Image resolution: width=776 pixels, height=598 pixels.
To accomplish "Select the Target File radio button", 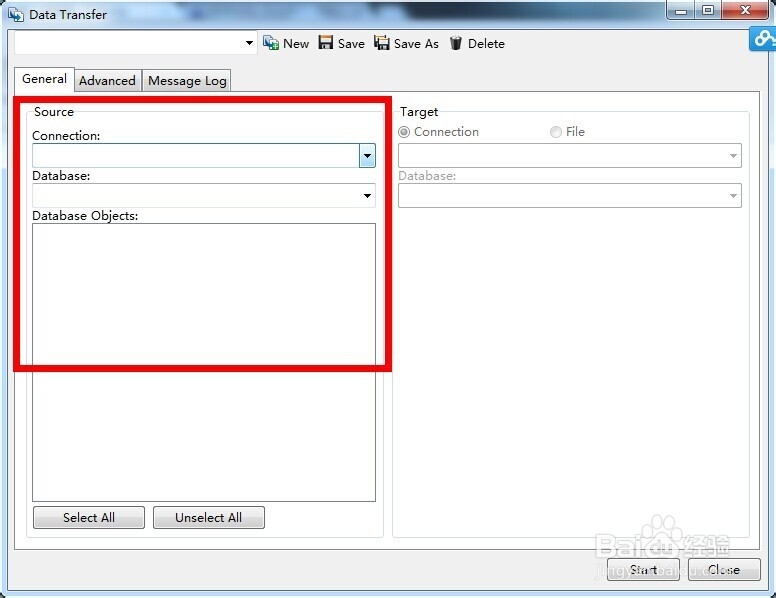I will pos(556,132).
